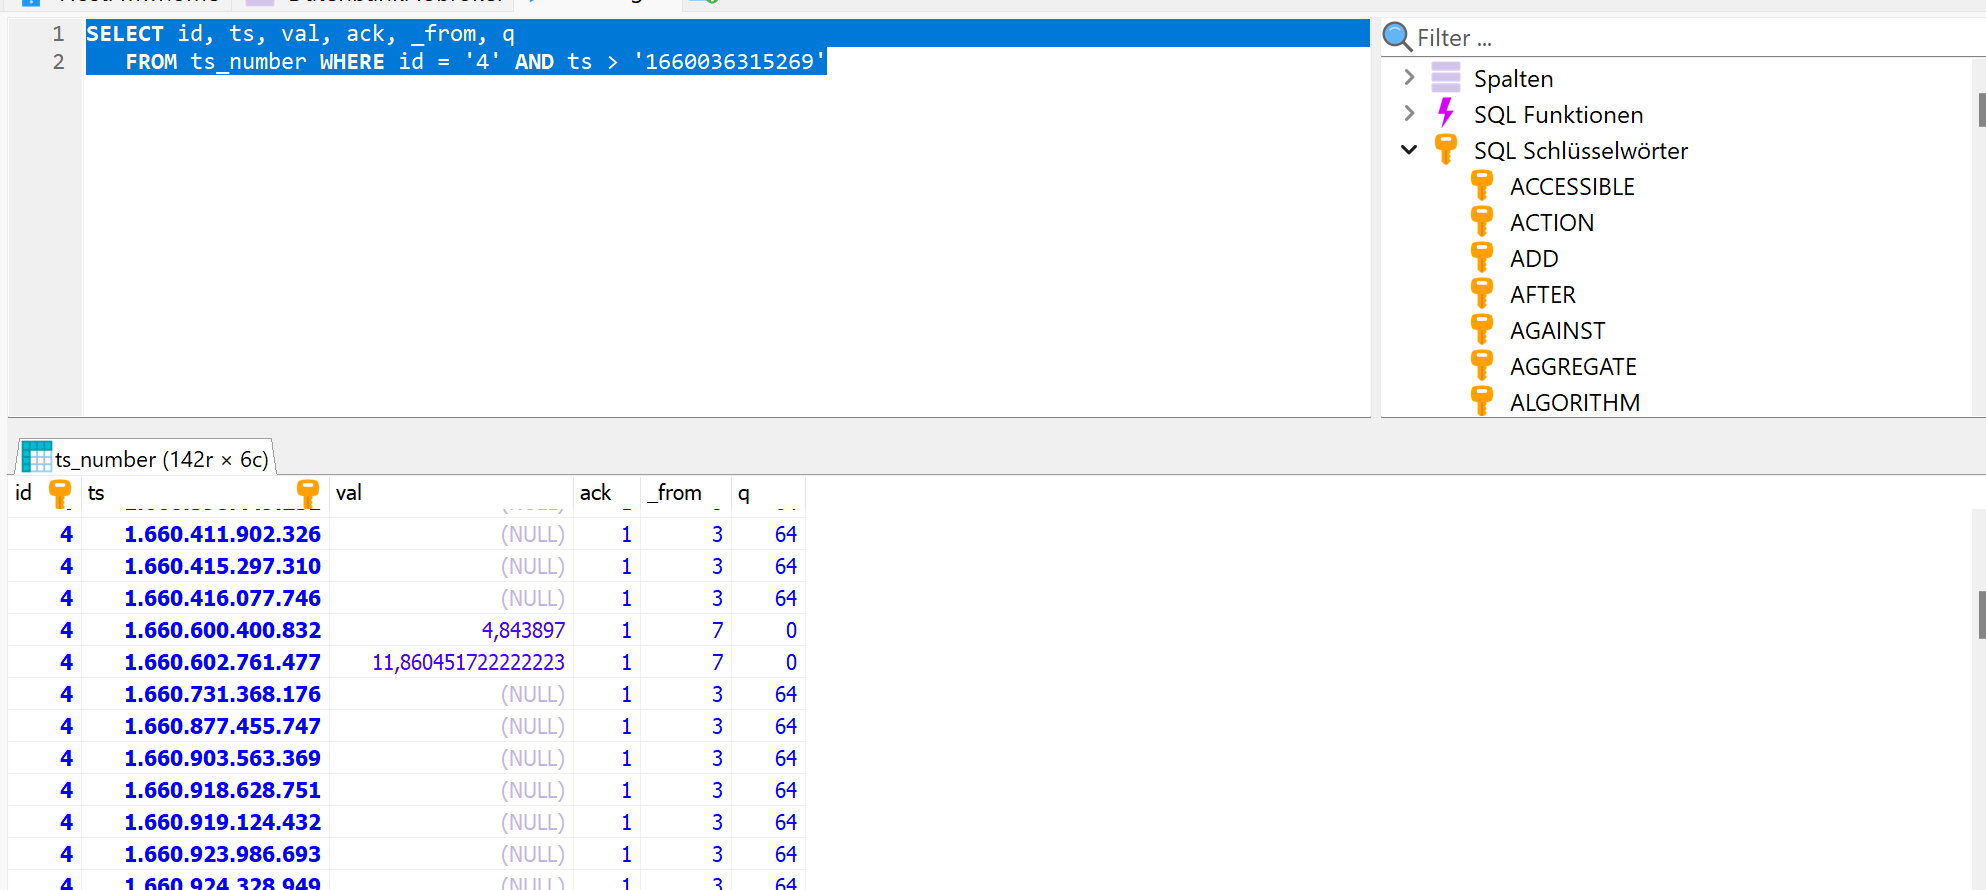The width and height of the screenshot is (1986, 890).
Task: Select the AFTER keyword
Action: pyautogui.click(x=1542, y=295)
